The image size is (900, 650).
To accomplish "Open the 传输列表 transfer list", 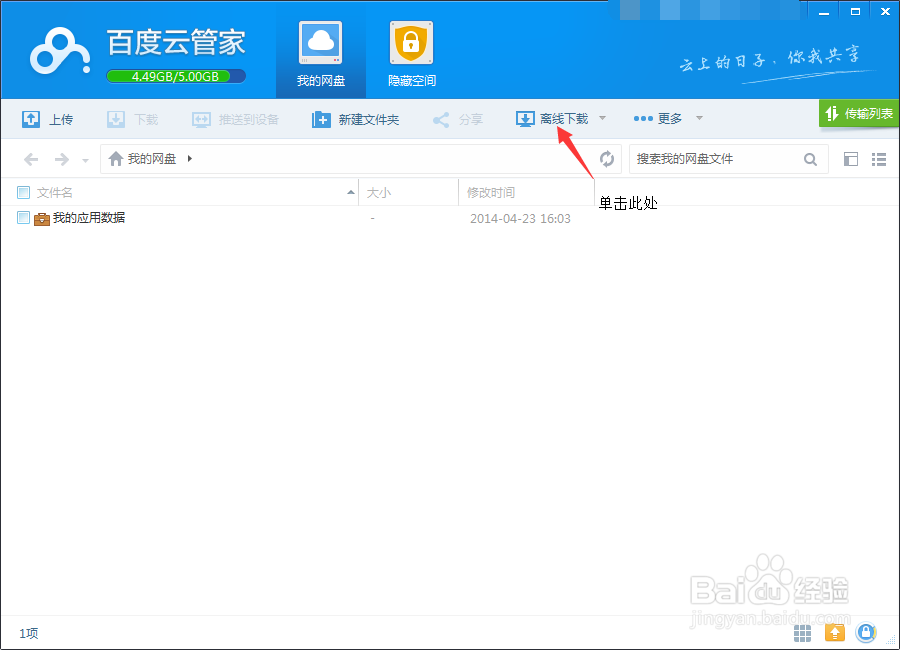I will [860, 114].
